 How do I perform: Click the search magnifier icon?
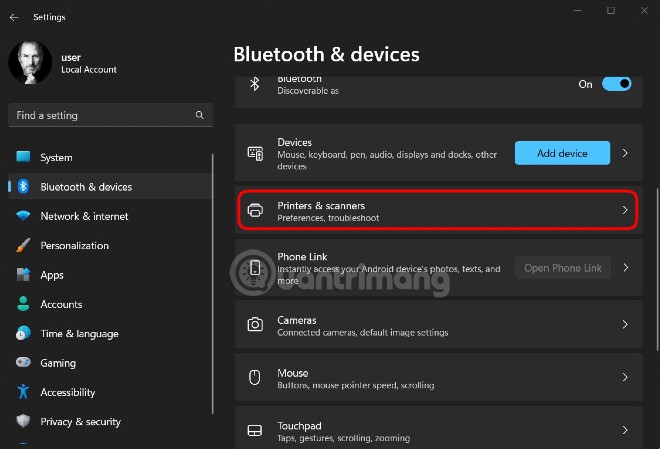point(200,115)
